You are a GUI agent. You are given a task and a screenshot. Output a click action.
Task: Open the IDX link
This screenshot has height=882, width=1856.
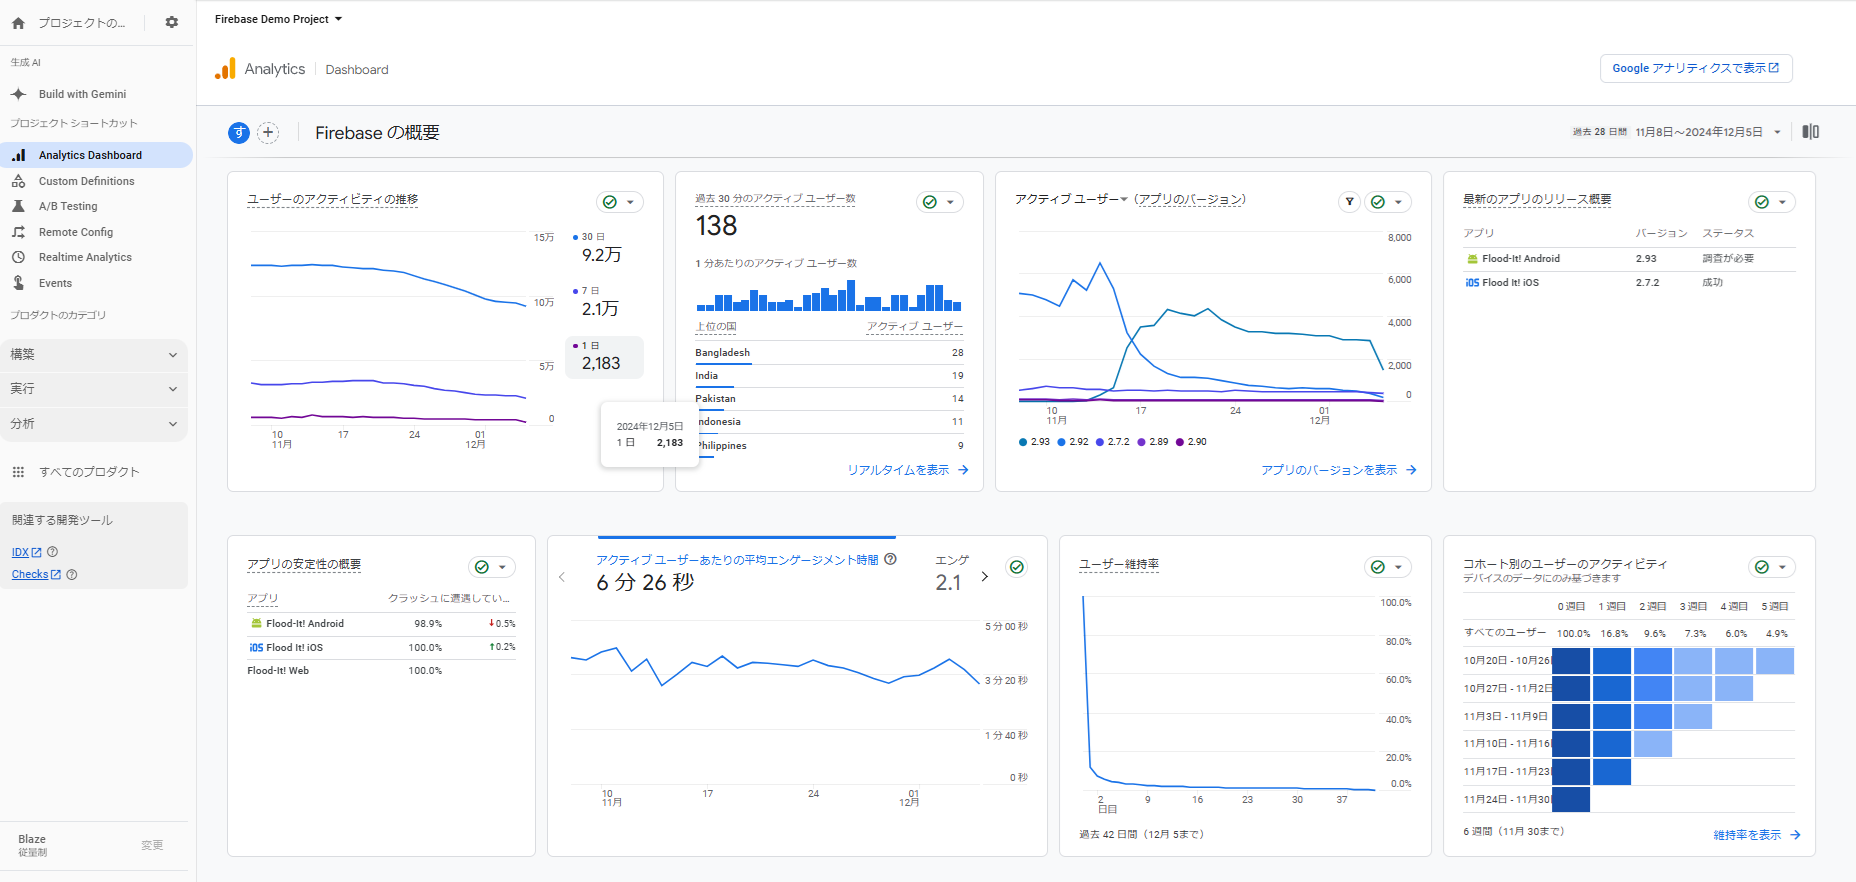27,552
